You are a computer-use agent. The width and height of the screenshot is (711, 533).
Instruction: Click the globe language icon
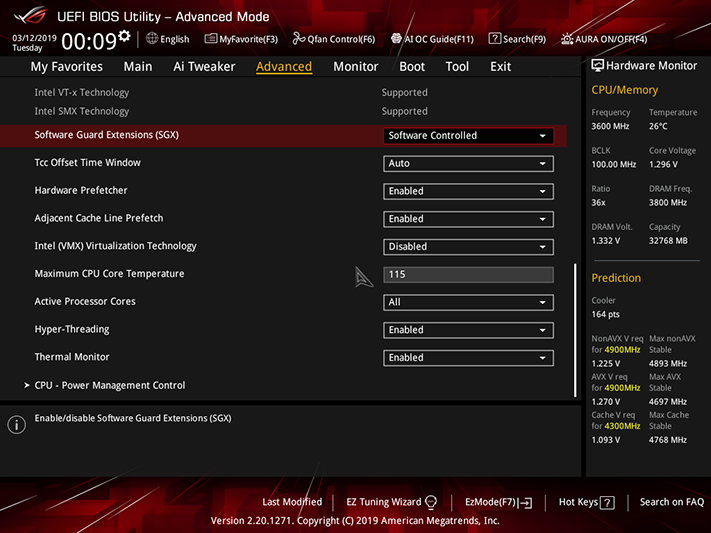[152, 39]
